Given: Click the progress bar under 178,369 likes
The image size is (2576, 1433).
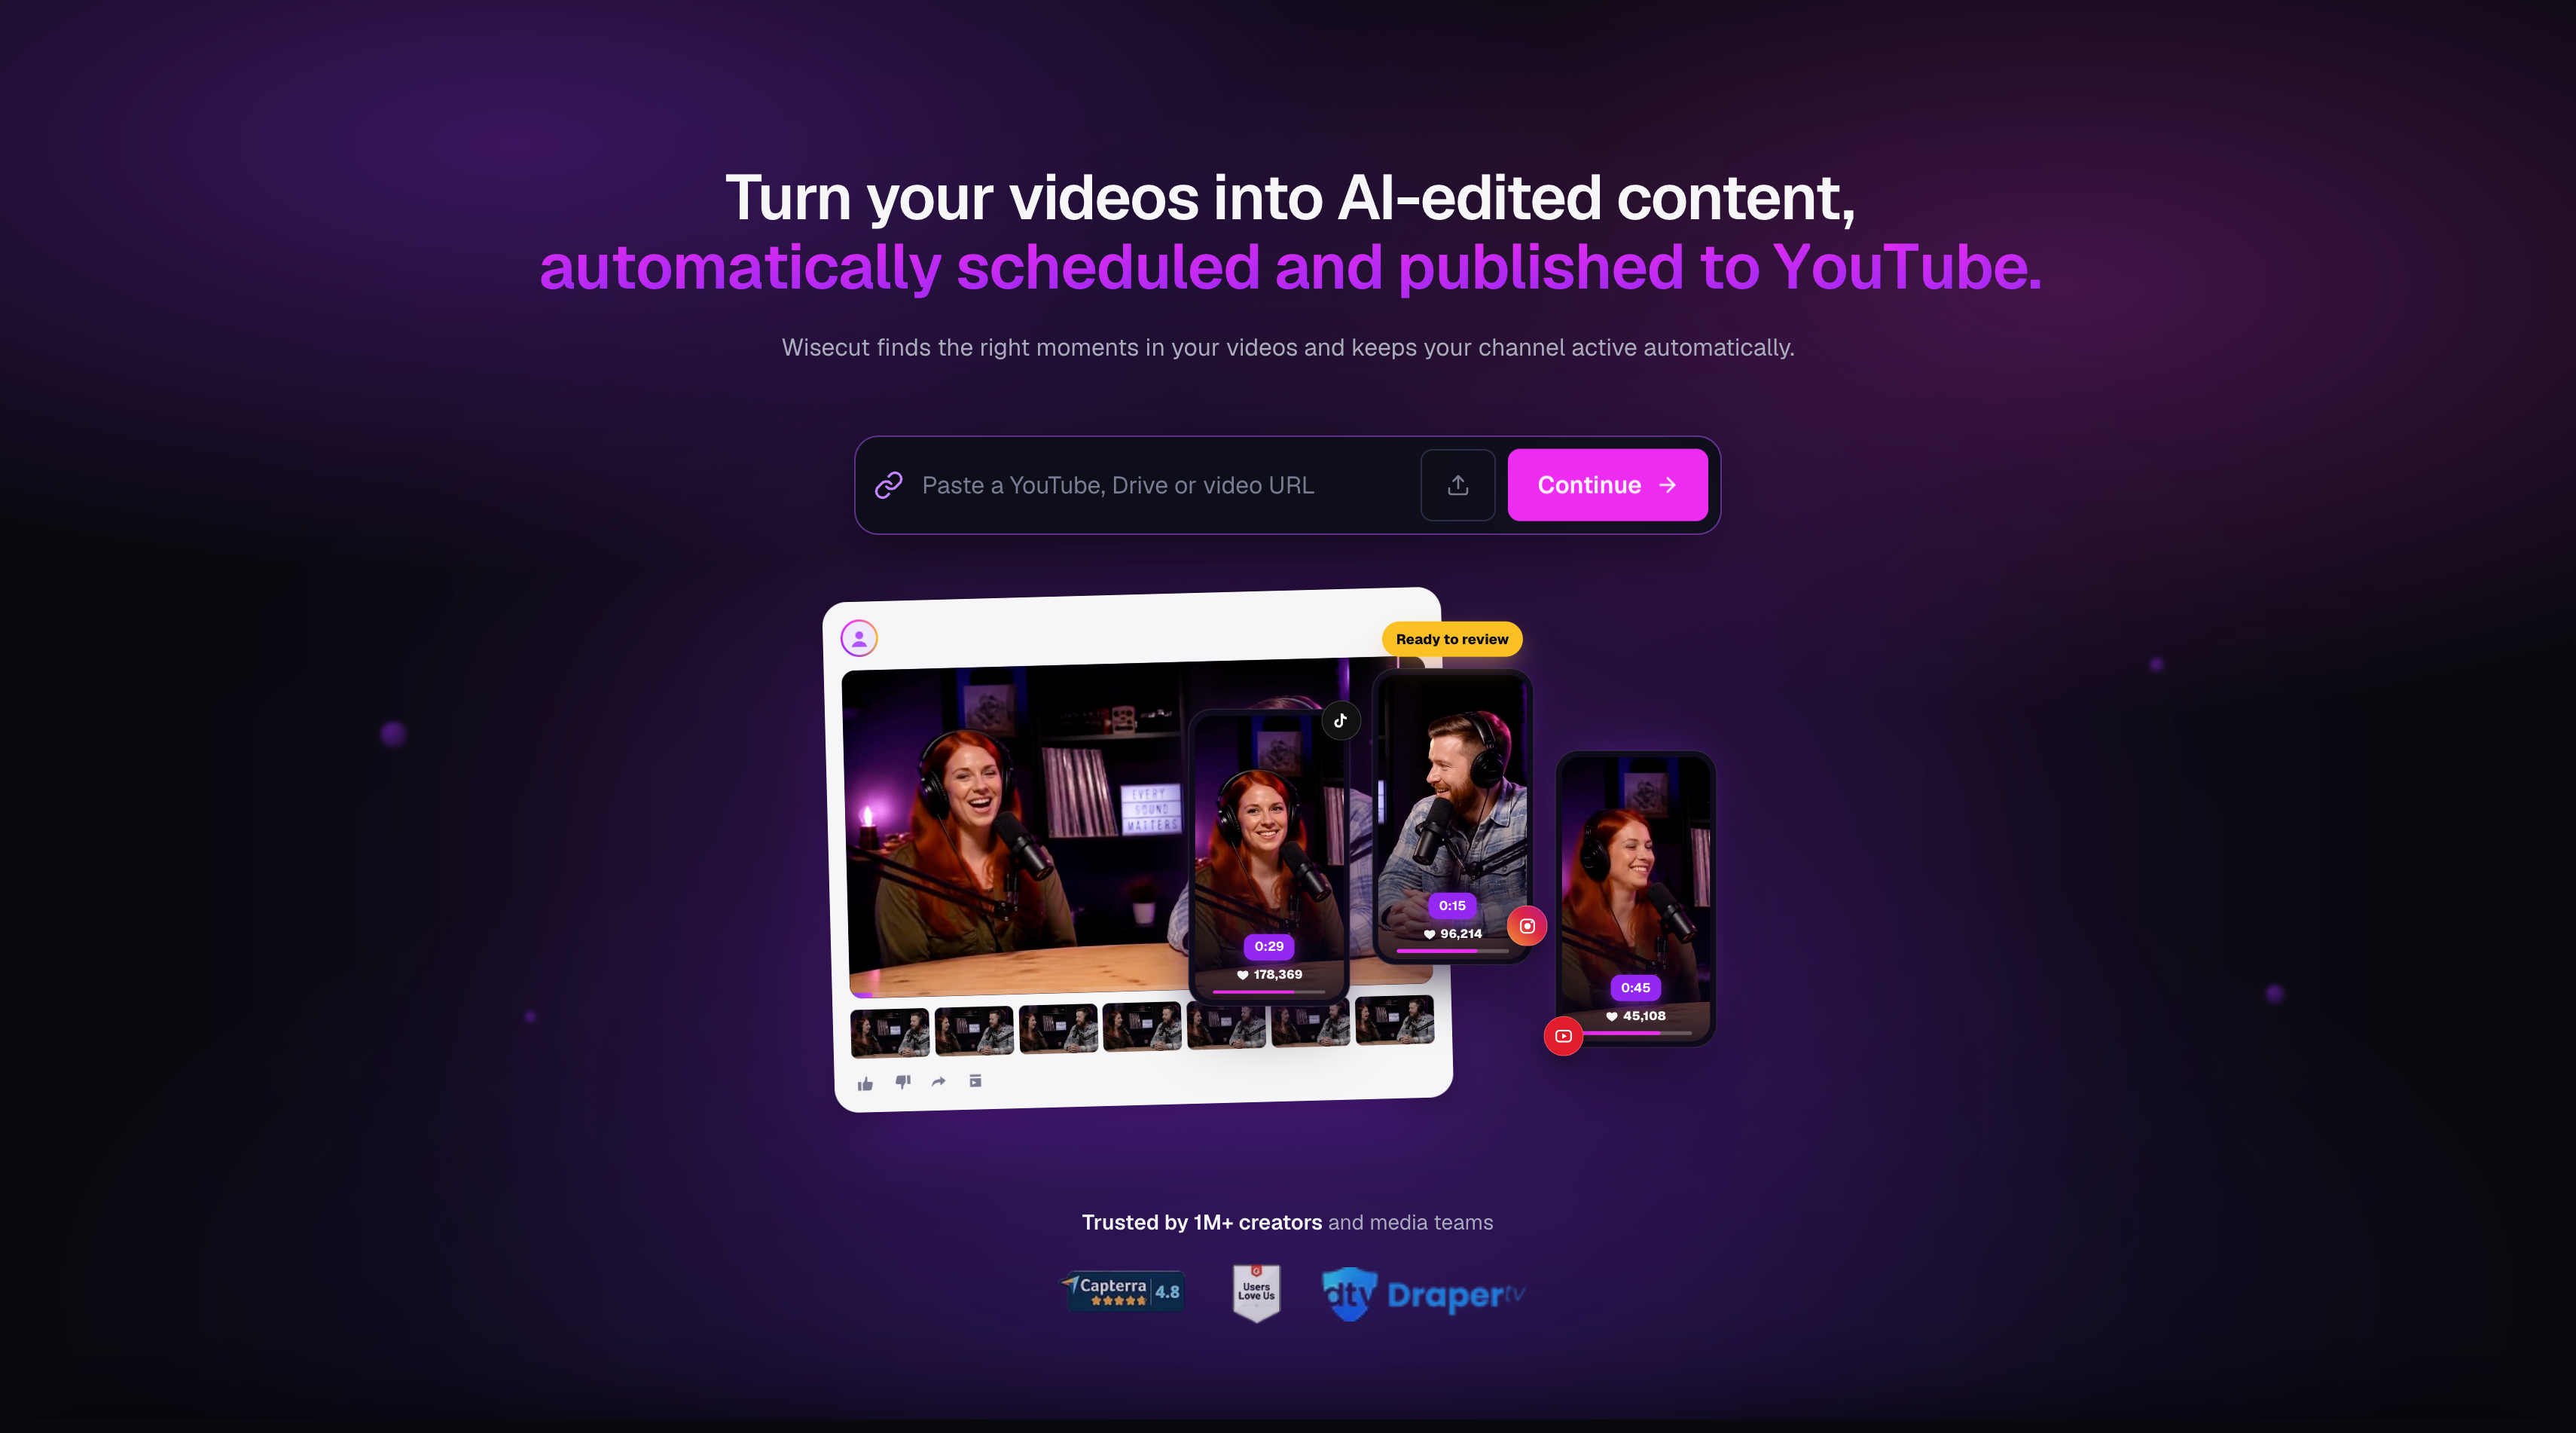Looking at the screenshot, I should (1268, 992).
